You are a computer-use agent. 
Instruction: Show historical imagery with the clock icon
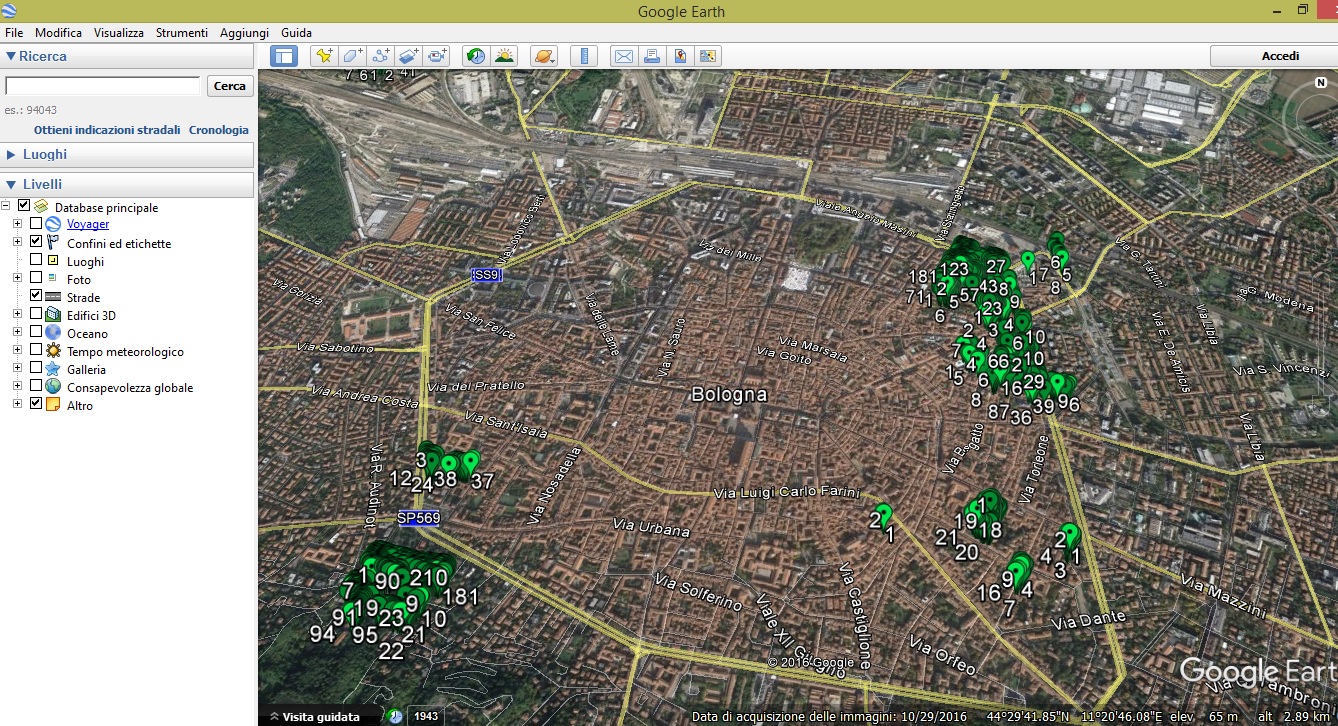[x=475, y=56]
